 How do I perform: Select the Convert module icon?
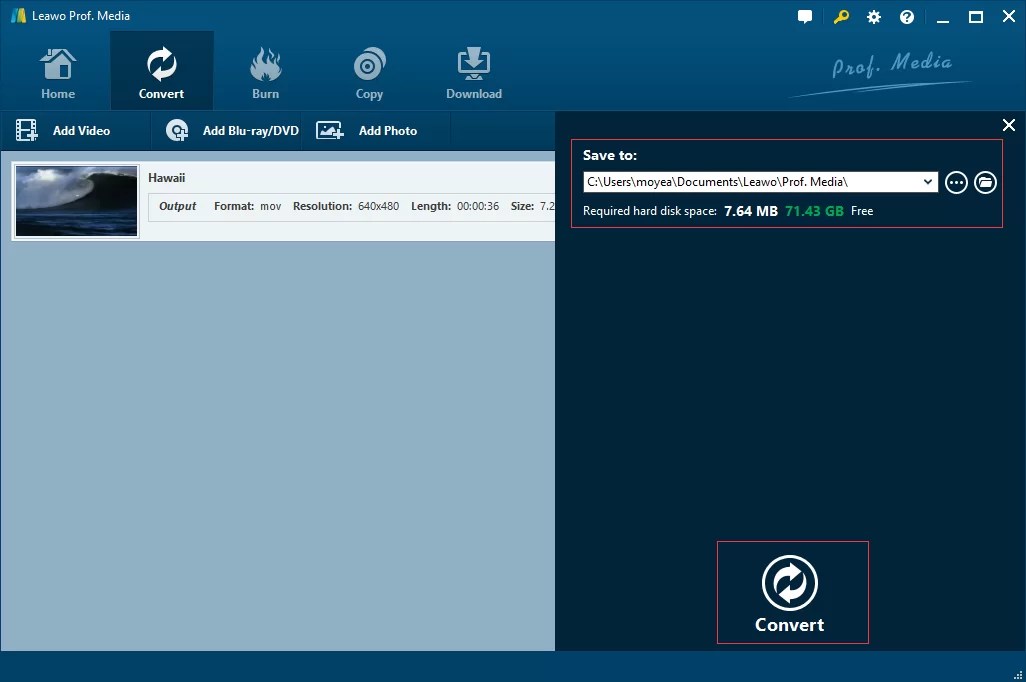click(x=161, y=70)
